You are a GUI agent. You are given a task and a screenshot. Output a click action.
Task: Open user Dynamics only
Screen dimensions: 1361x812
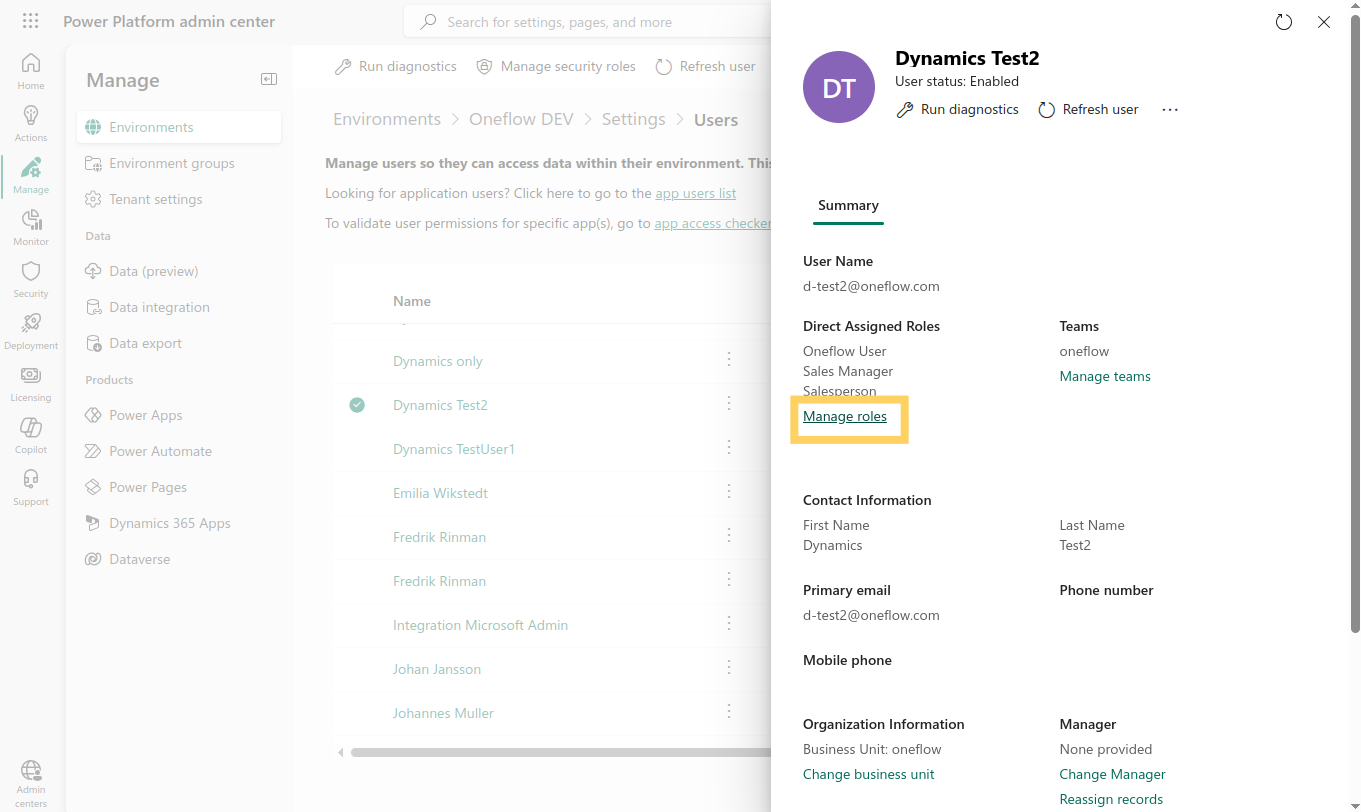pyautogui.click(x=437, y=361)
